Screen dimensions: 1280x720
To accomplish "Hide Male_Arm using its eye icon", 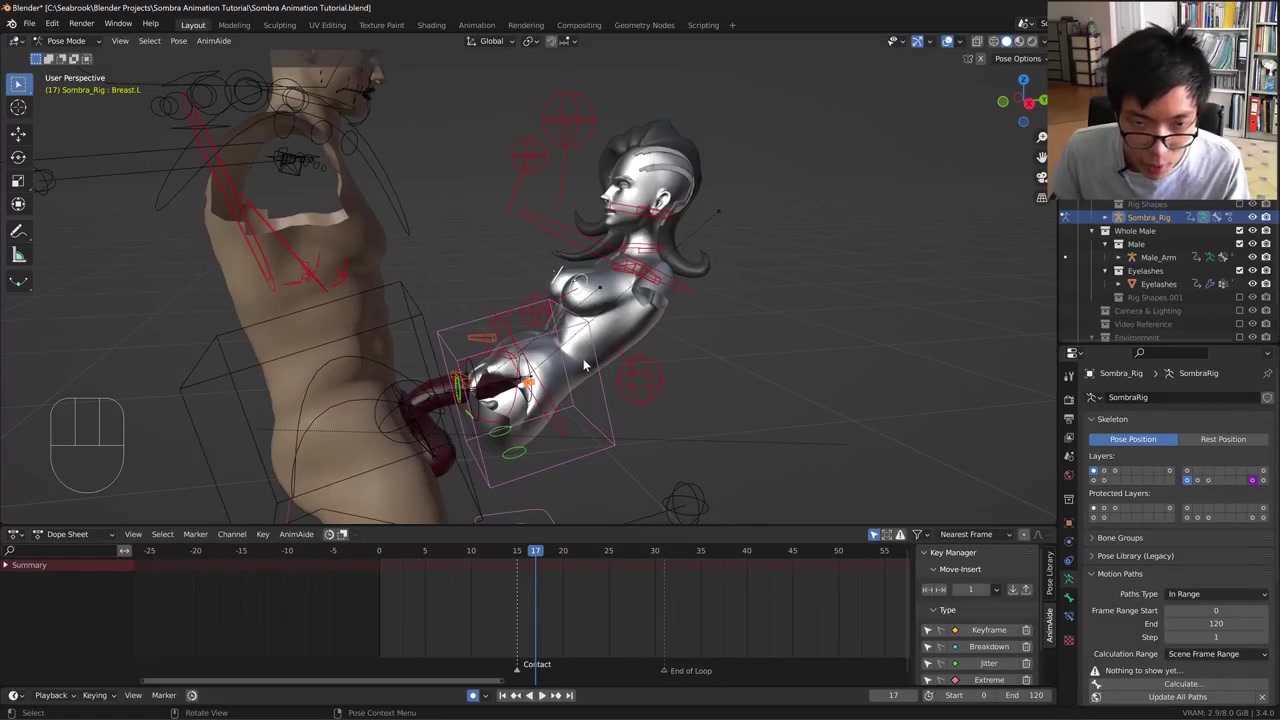I will coord(1252,257).
